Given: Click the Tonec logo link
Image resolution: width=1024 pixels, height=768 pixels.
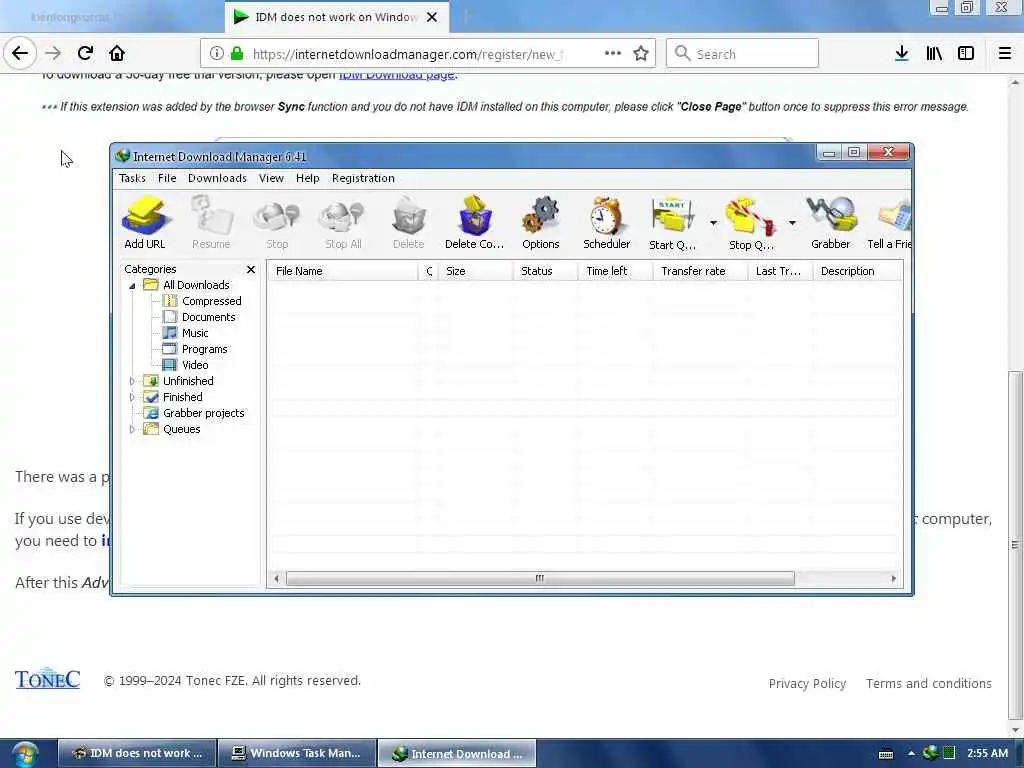Looking at the screenshot, I should [48, 679].
